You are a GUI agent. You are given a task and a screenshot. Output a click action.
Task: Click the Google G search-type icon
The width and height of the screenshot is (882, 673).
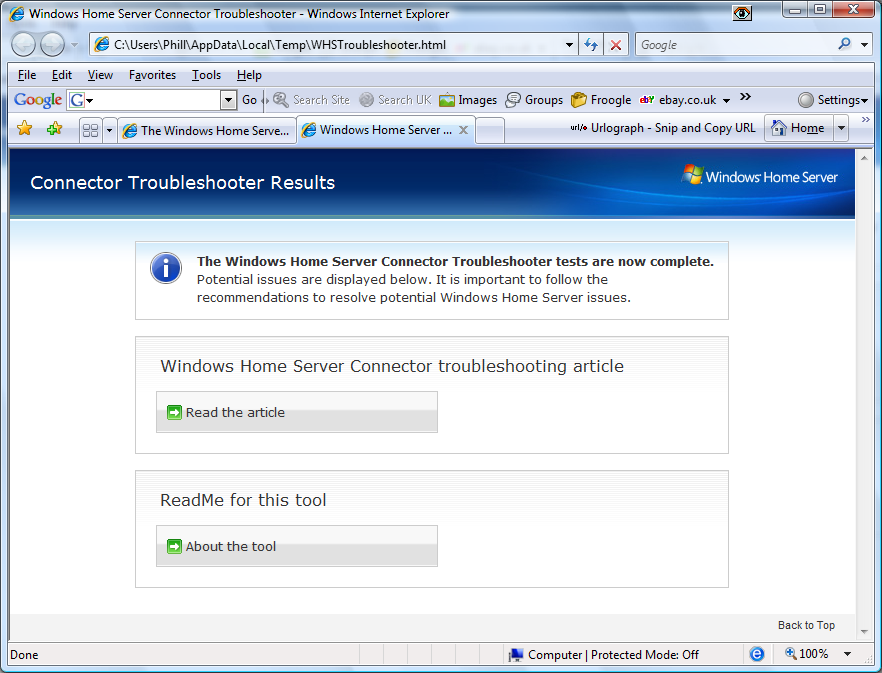pos(80,100)
